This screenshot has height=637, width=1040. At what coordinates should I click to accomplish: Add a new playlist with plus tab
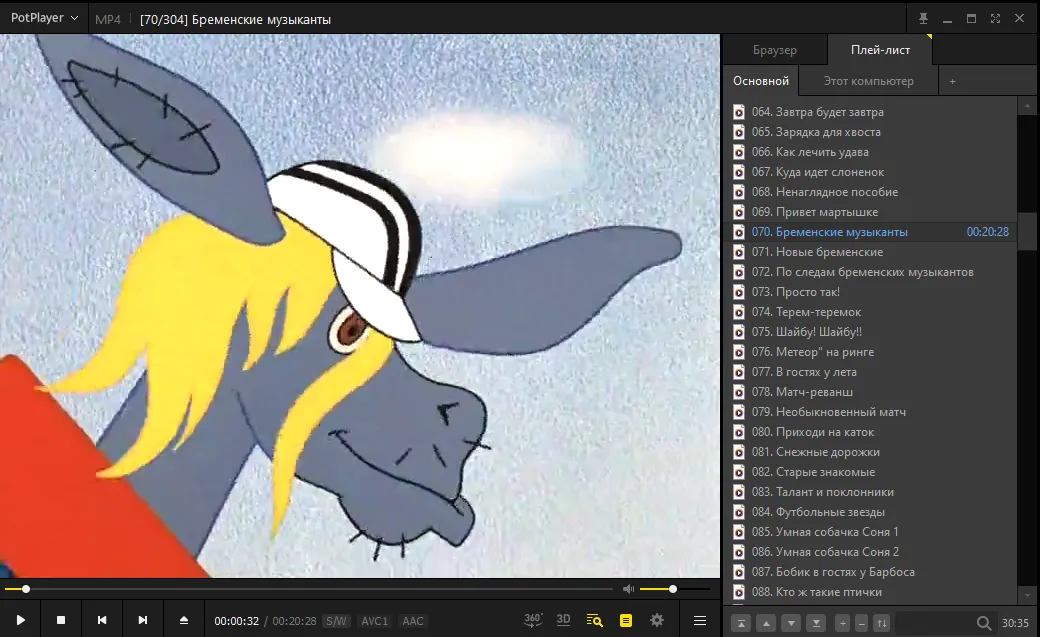tap(952, 81)
